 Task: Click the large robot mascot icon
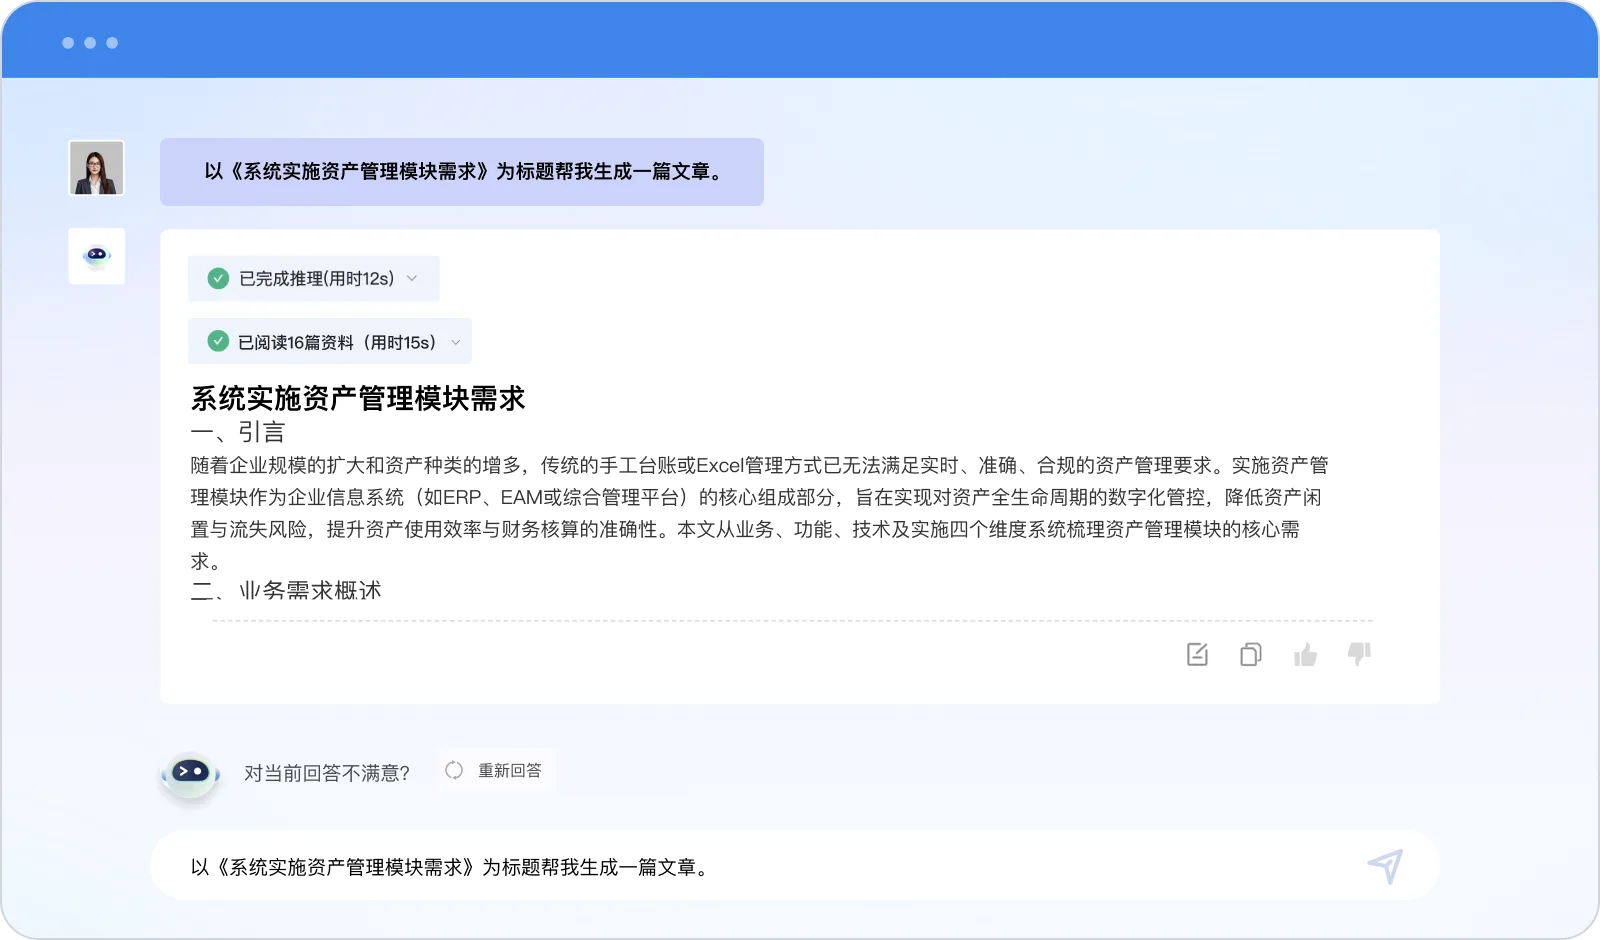point(190,774)
